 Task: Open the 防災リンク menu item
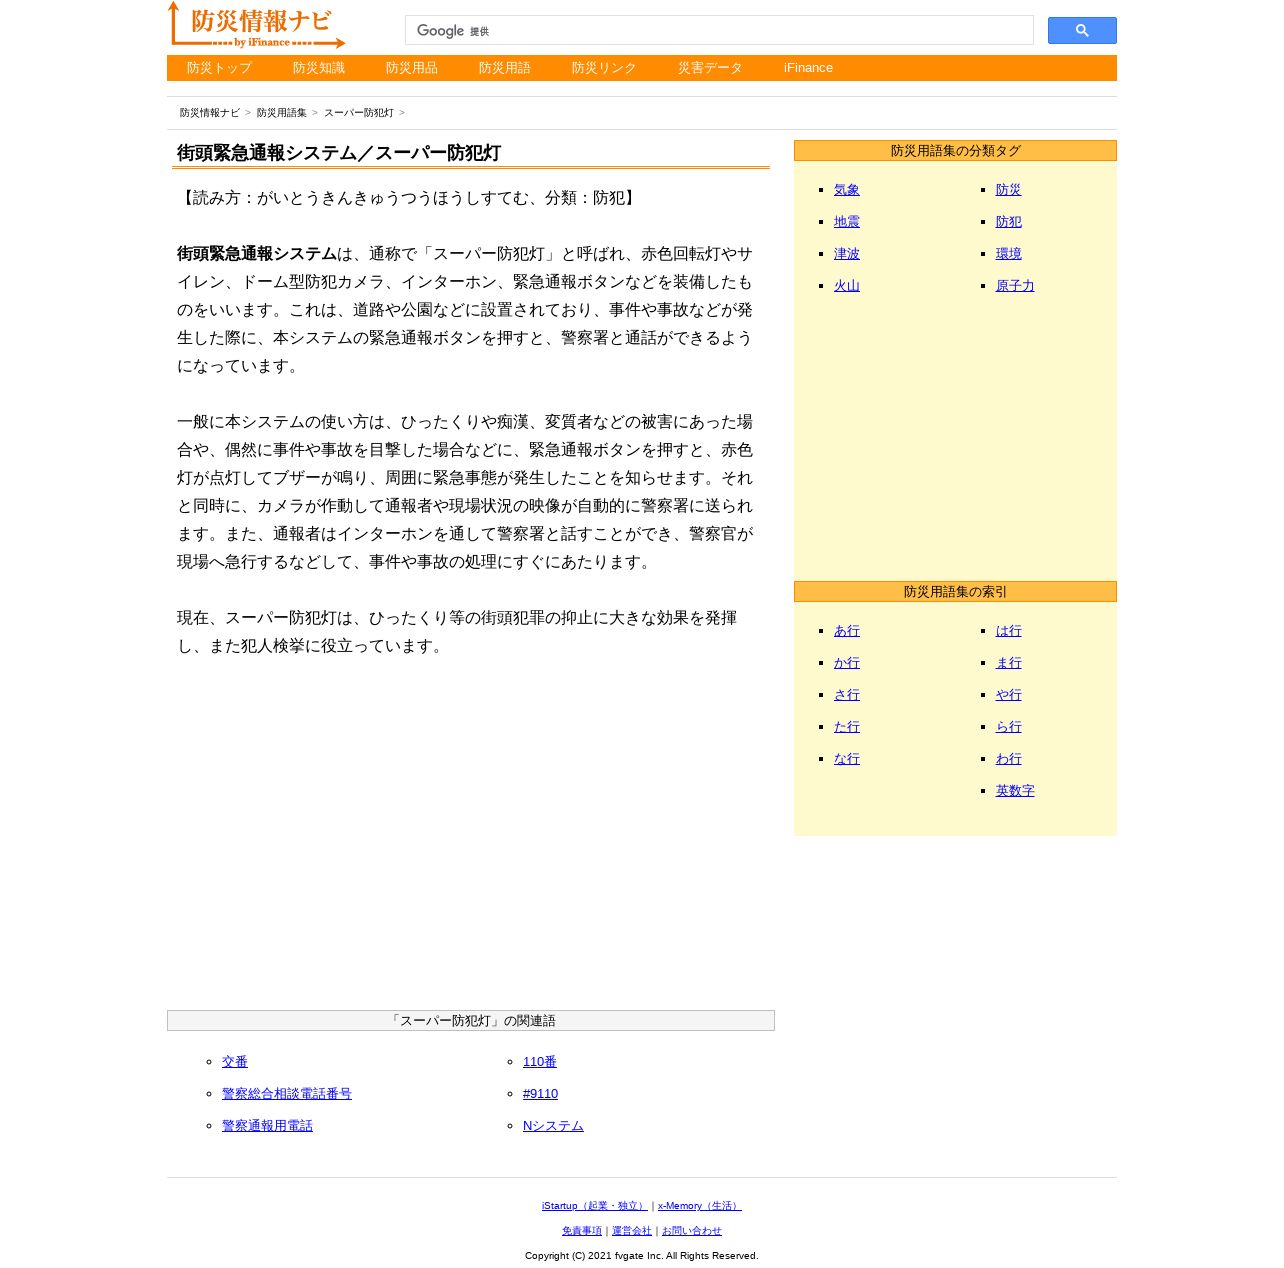click(604, 68)
